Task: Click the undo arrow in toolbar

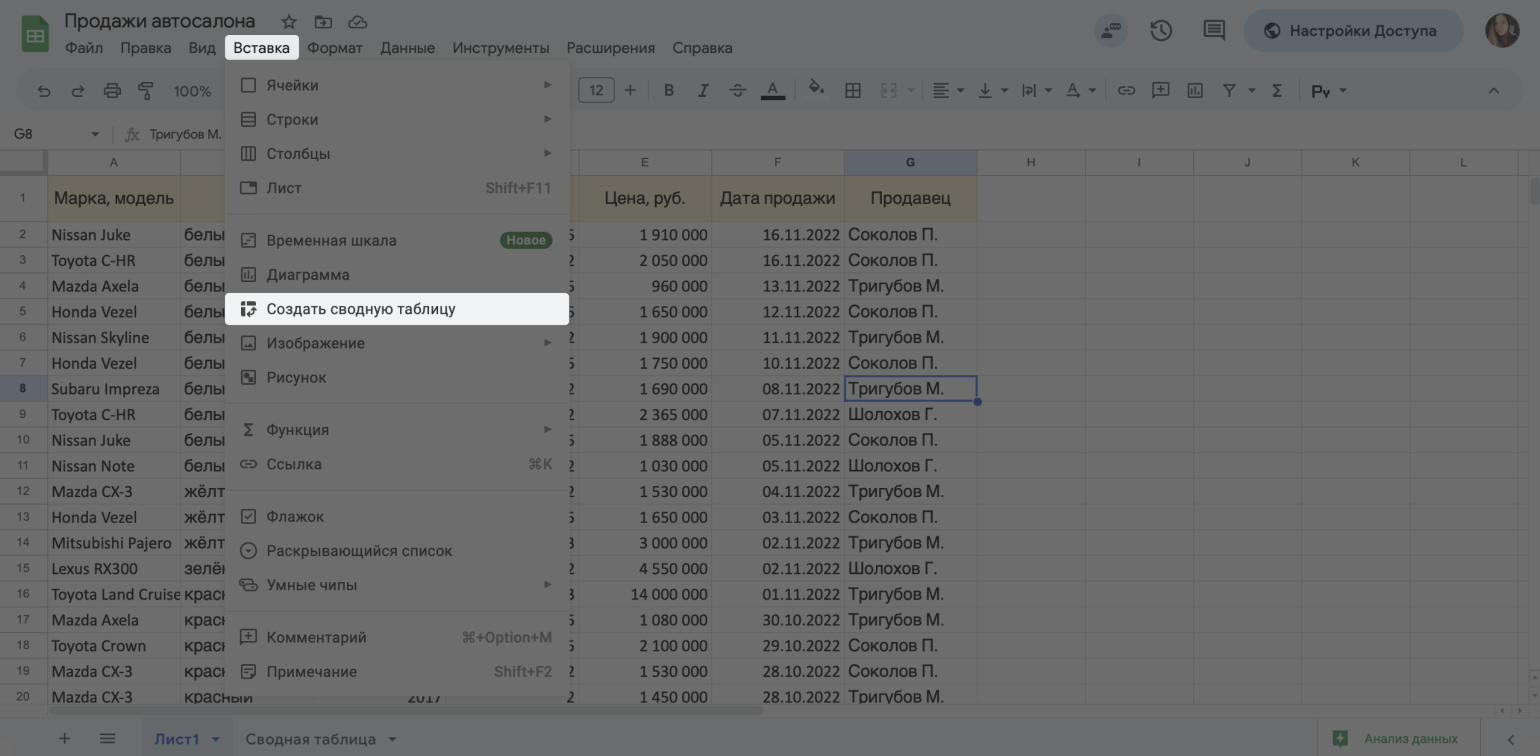Action: [x=44, y=91]
